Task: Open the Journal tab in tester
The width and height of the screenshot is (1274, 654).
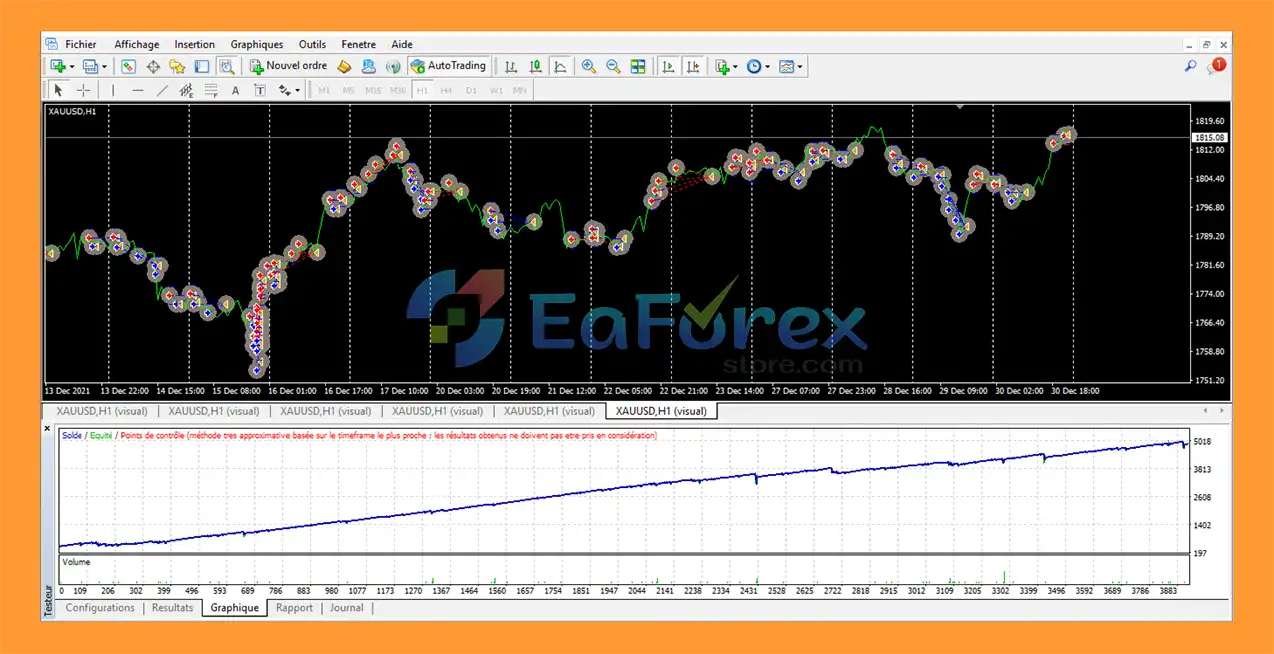Action: [346, 608]
